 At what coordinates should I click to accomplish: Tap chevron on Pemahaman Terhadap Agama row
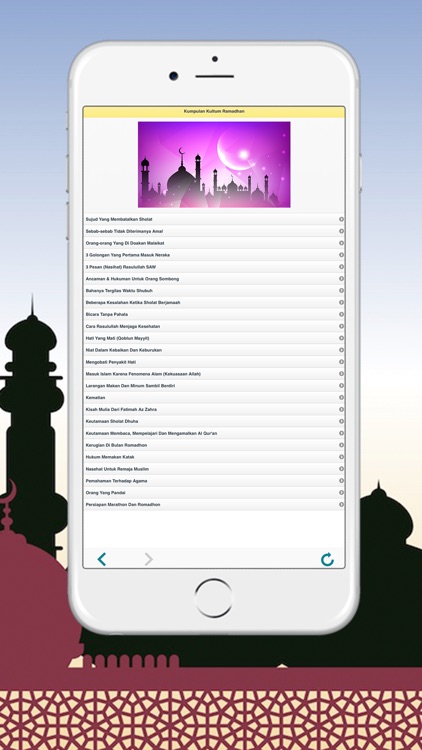pyautogui.click(x=341, y=481)
